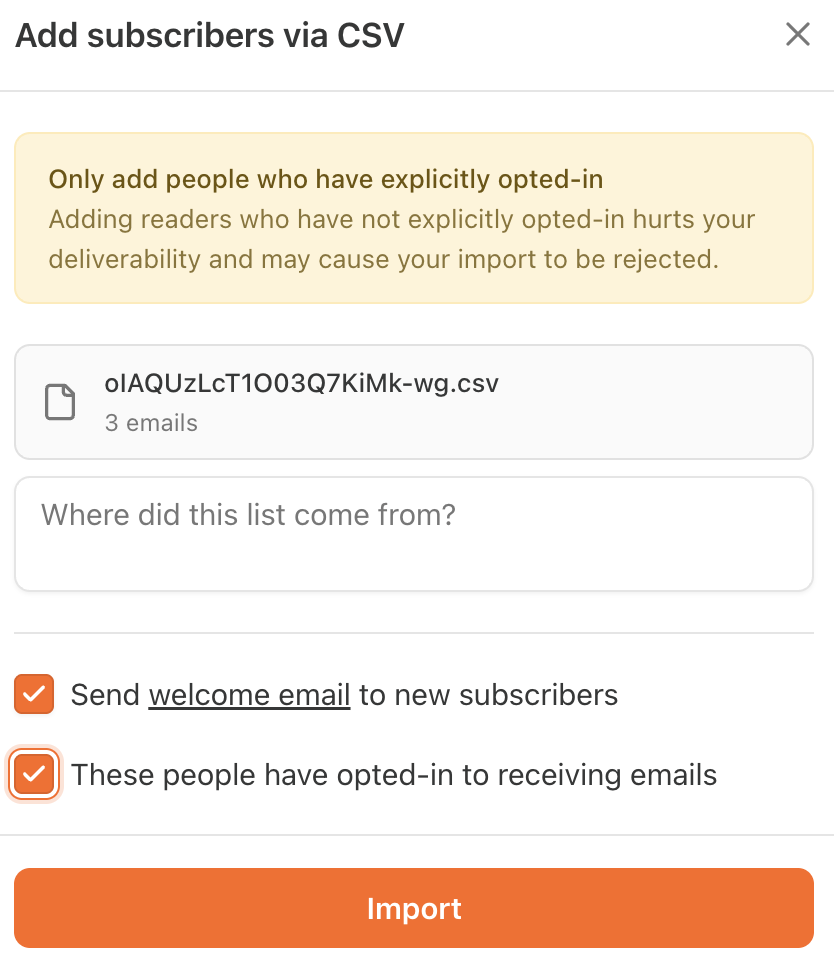Click the '3 emails' count text
The width and height of the screenshot is (834, 958).
151,423
